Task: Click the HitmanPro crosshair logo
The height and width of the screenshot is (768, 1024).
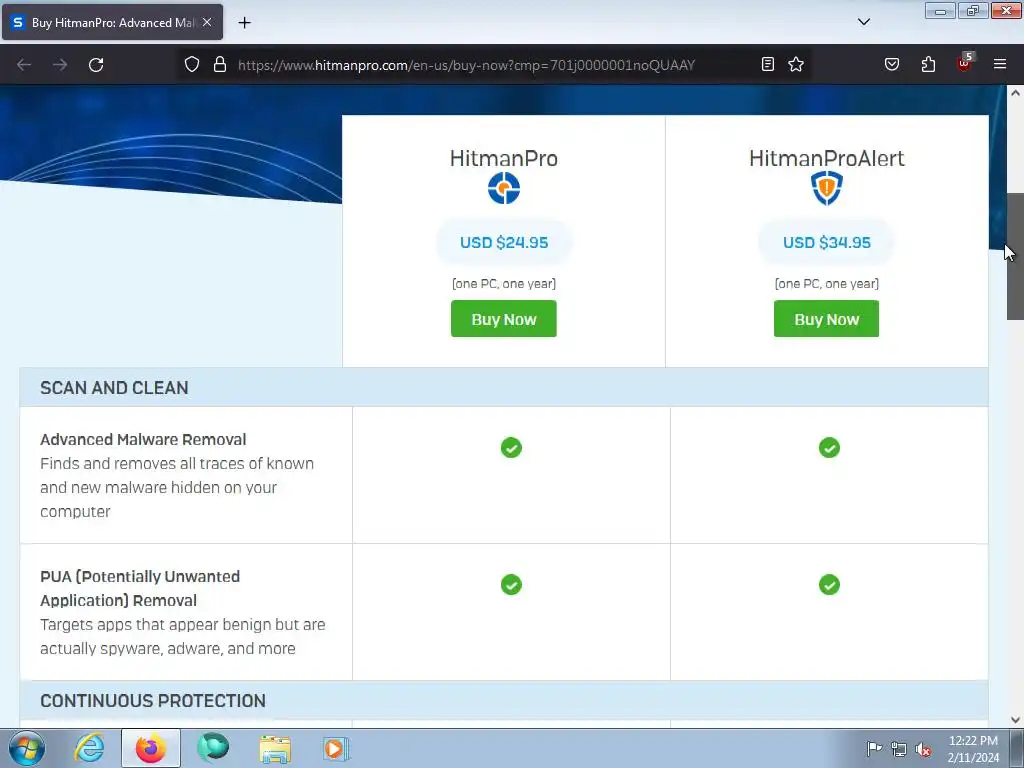Action: click(504, 188)
